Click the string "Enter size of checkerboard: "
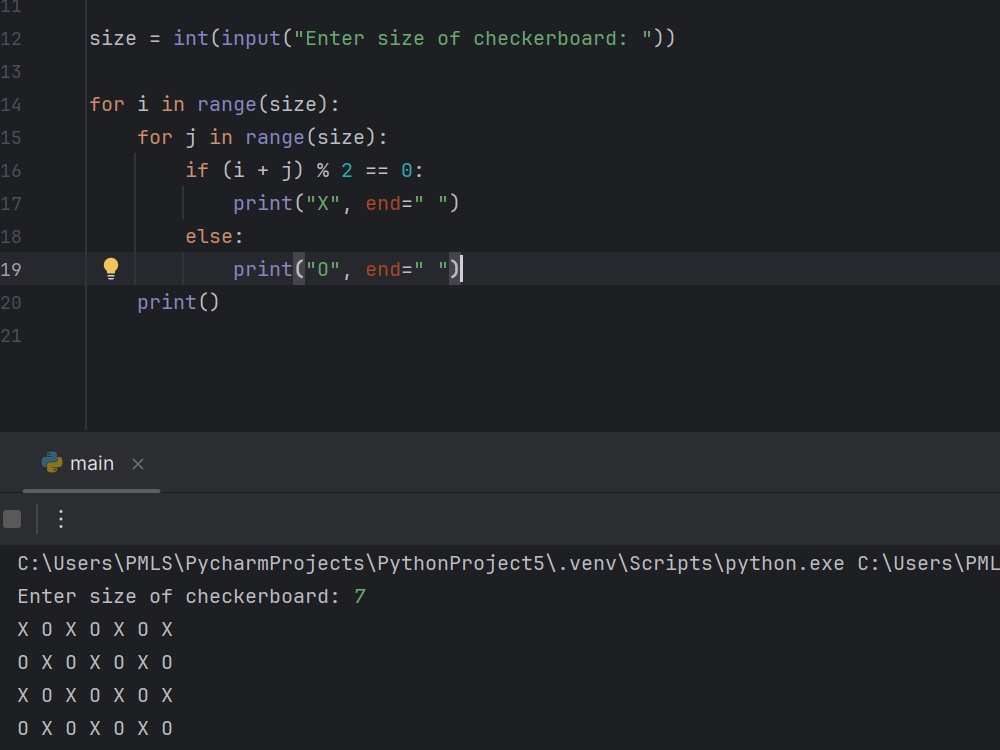Screen dimensions: 1000x750 click(x=473, y=39)
